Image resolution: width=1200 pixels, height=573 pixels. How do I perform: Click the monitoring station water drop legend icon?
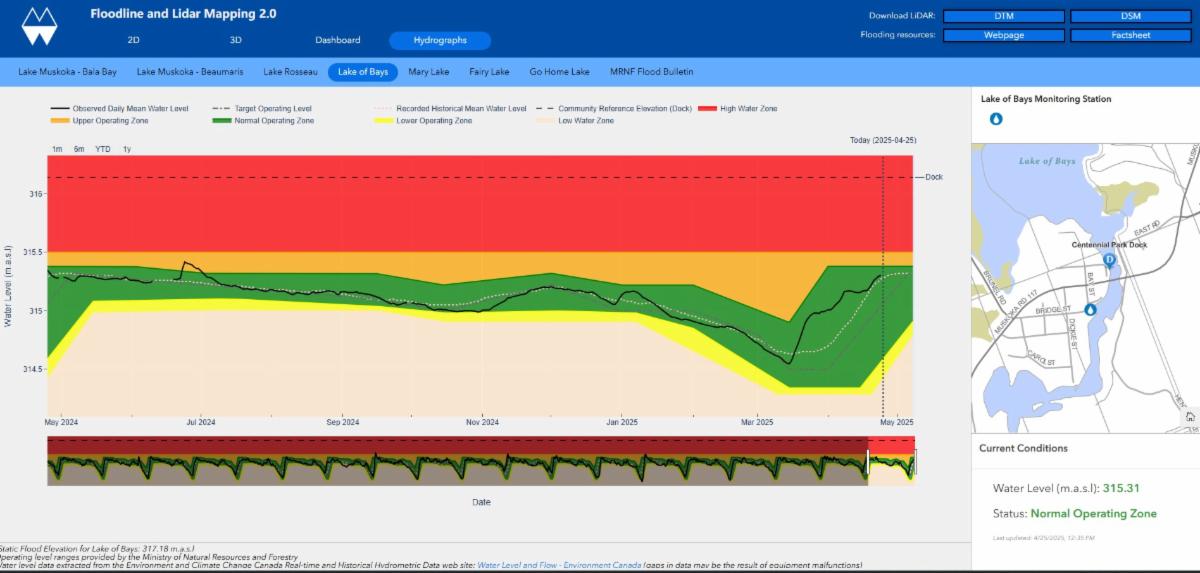tap(996, 119)
